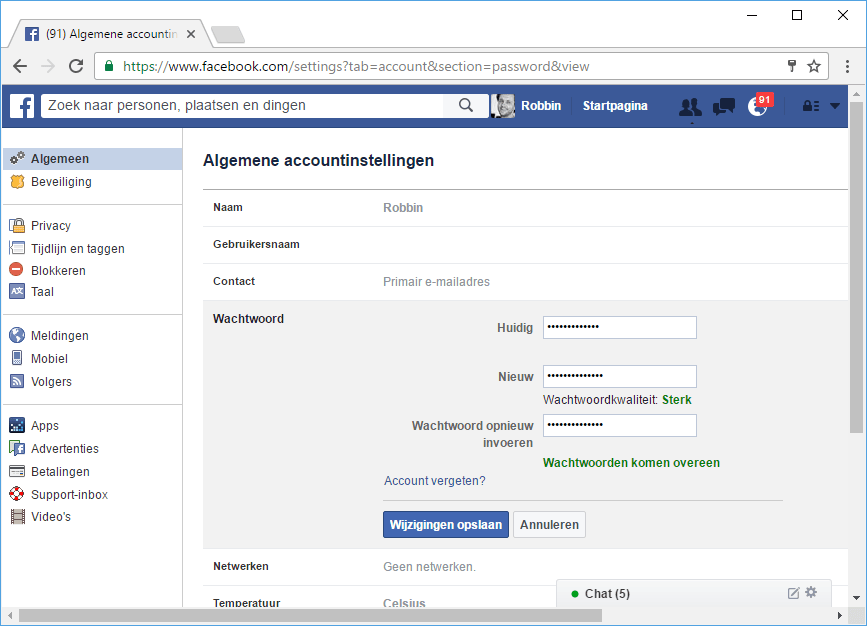Switch to the Algemeen settings tab

60,157
